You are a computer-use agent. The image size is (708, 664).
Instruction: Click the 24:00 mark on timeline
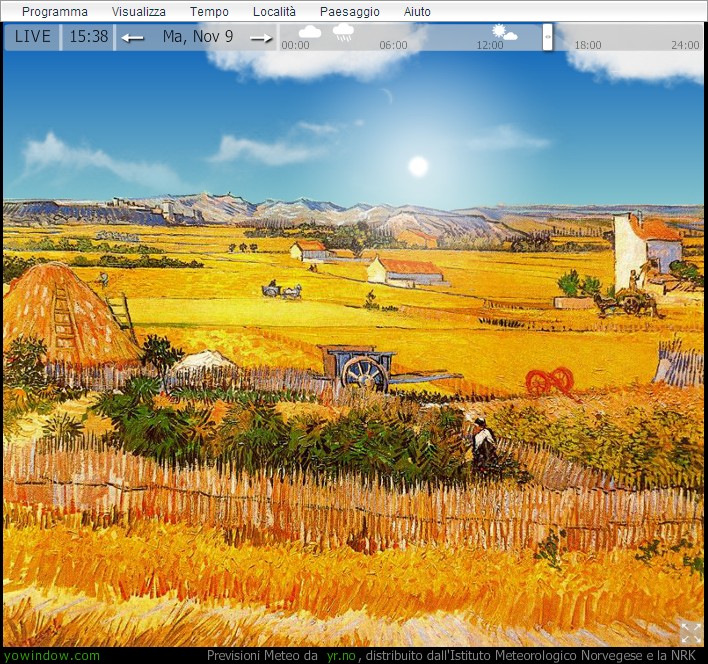coord(685,45)
